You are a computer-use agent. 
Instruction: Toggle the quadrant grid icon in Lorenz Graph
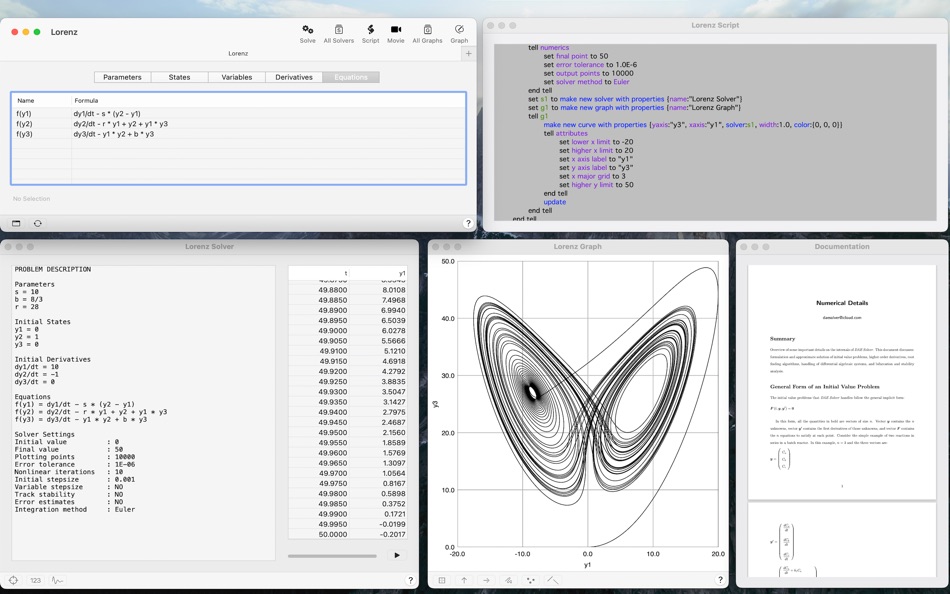[442, 579]
